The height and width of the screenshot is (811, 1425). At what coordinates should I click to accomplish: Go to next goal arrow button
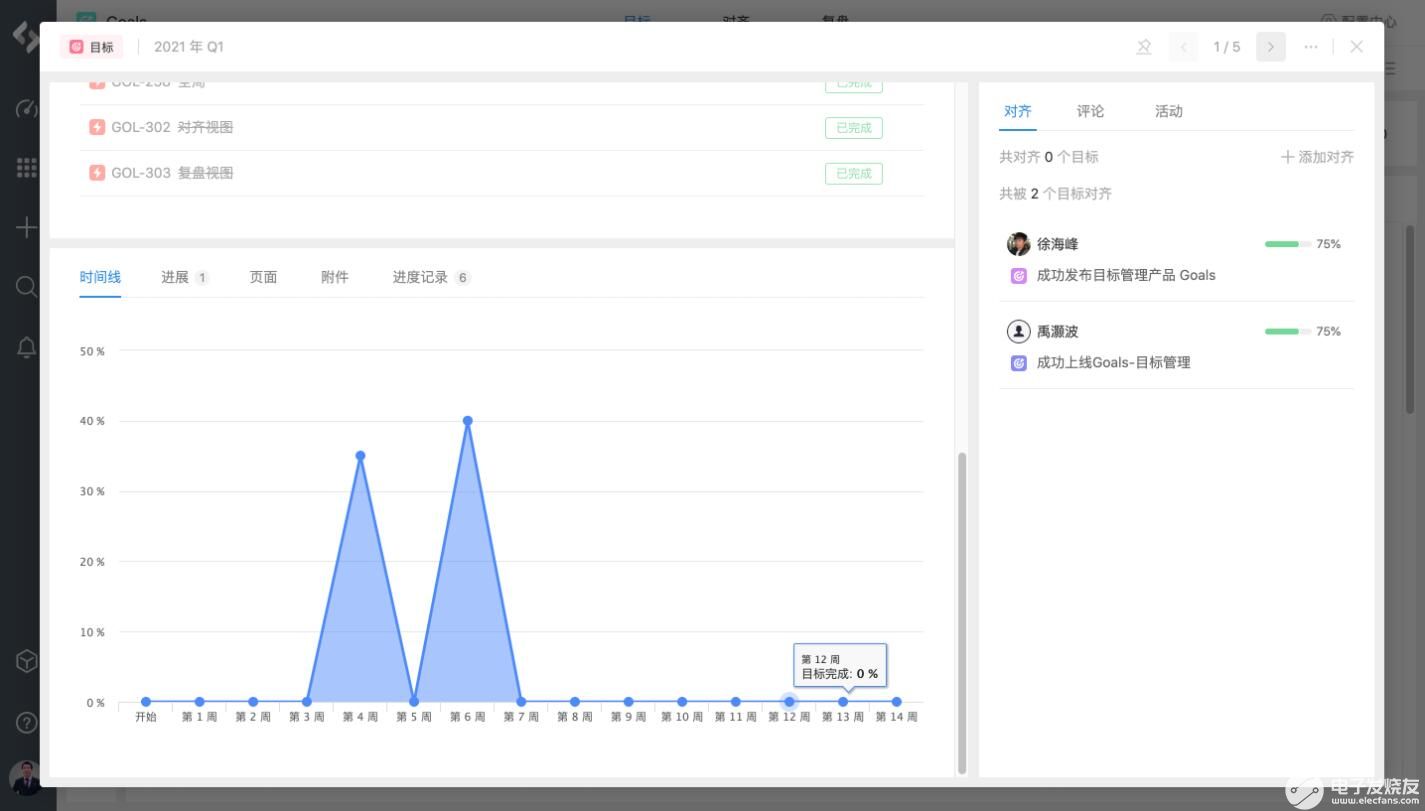coord(1271,47)
